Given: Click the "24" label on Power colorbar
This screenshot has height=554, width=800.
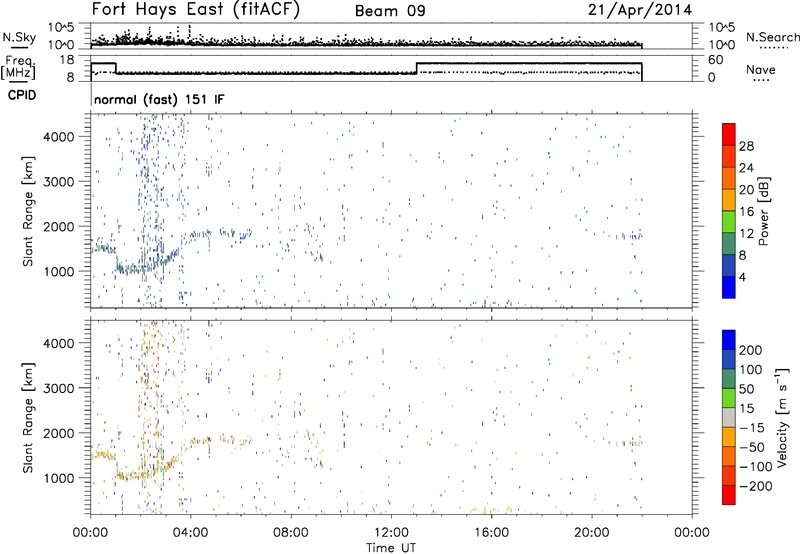Looking at the screenshot, I should click(746, 168).
